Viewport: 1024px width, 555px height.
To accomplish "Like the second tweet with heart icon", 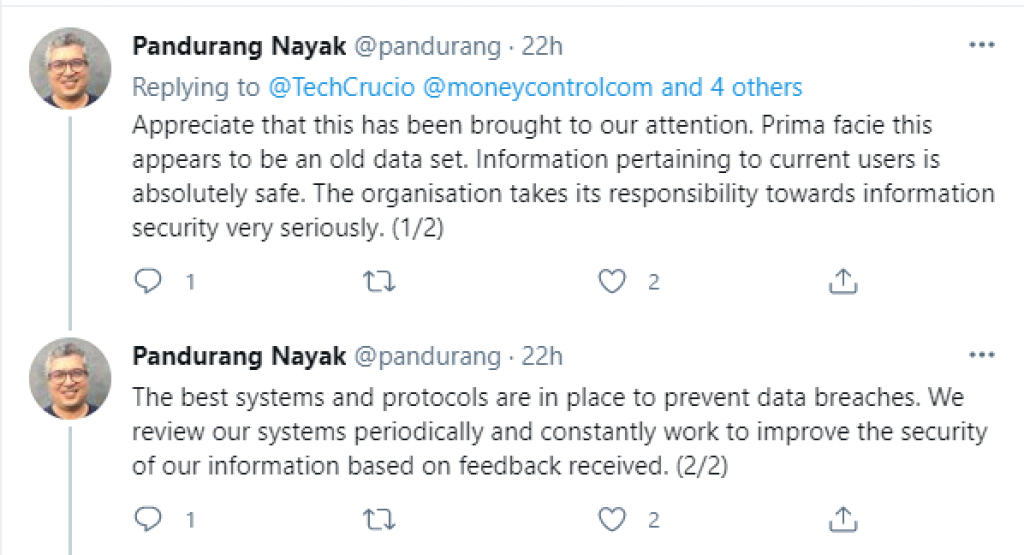I will tap(611, 519).
